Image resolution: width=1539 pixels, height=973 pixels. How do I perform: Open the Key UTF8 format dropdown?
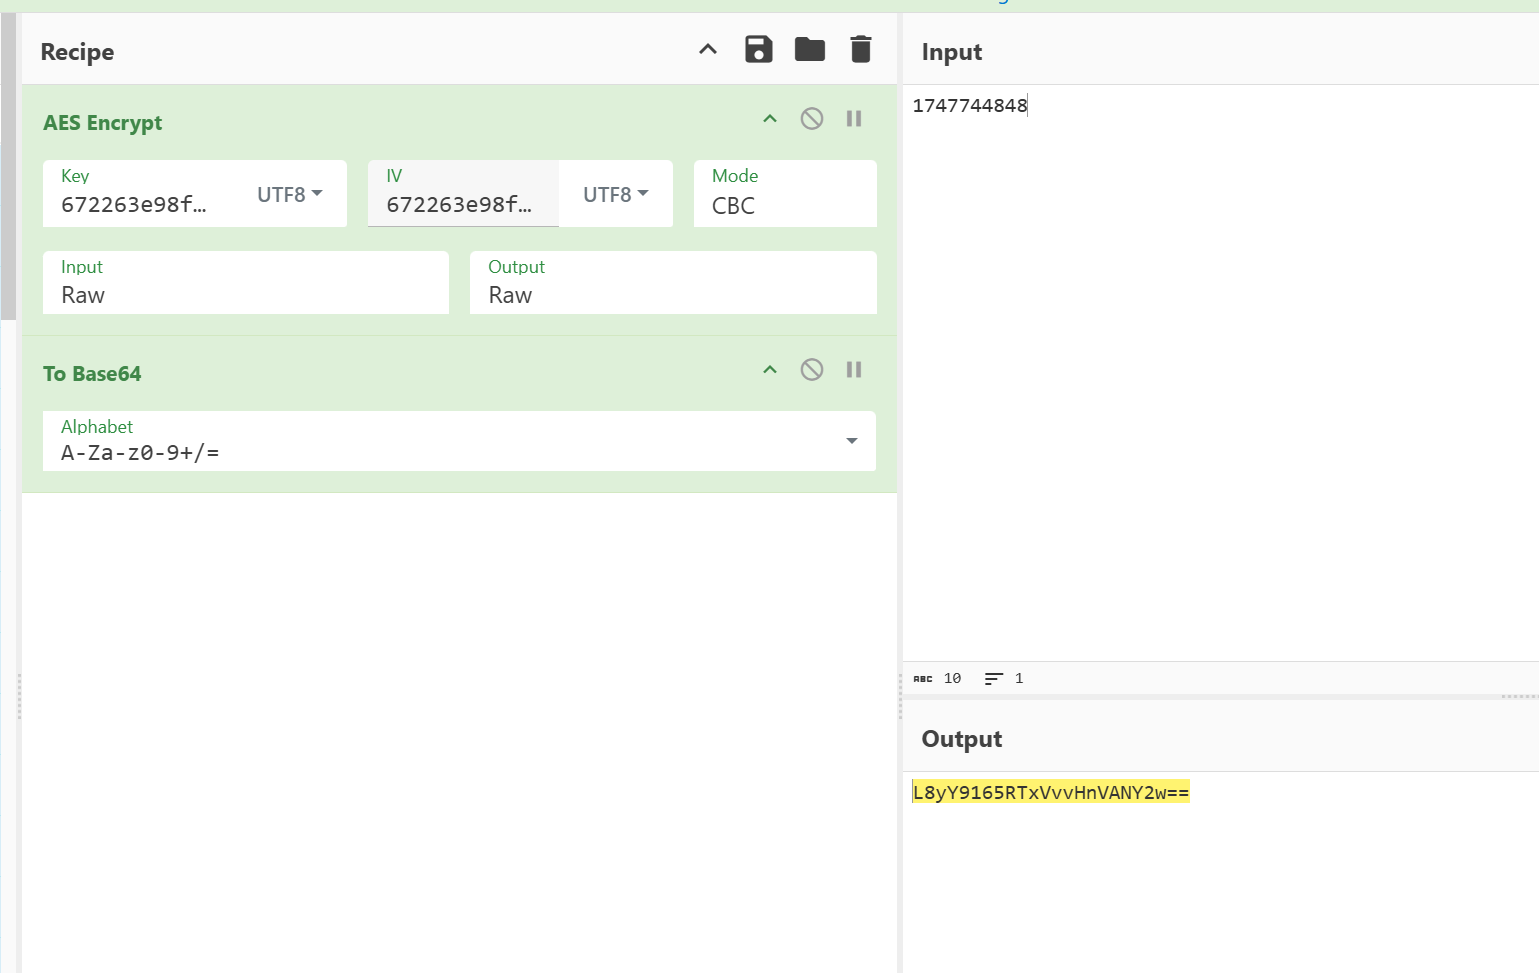(x=290, y=195)
